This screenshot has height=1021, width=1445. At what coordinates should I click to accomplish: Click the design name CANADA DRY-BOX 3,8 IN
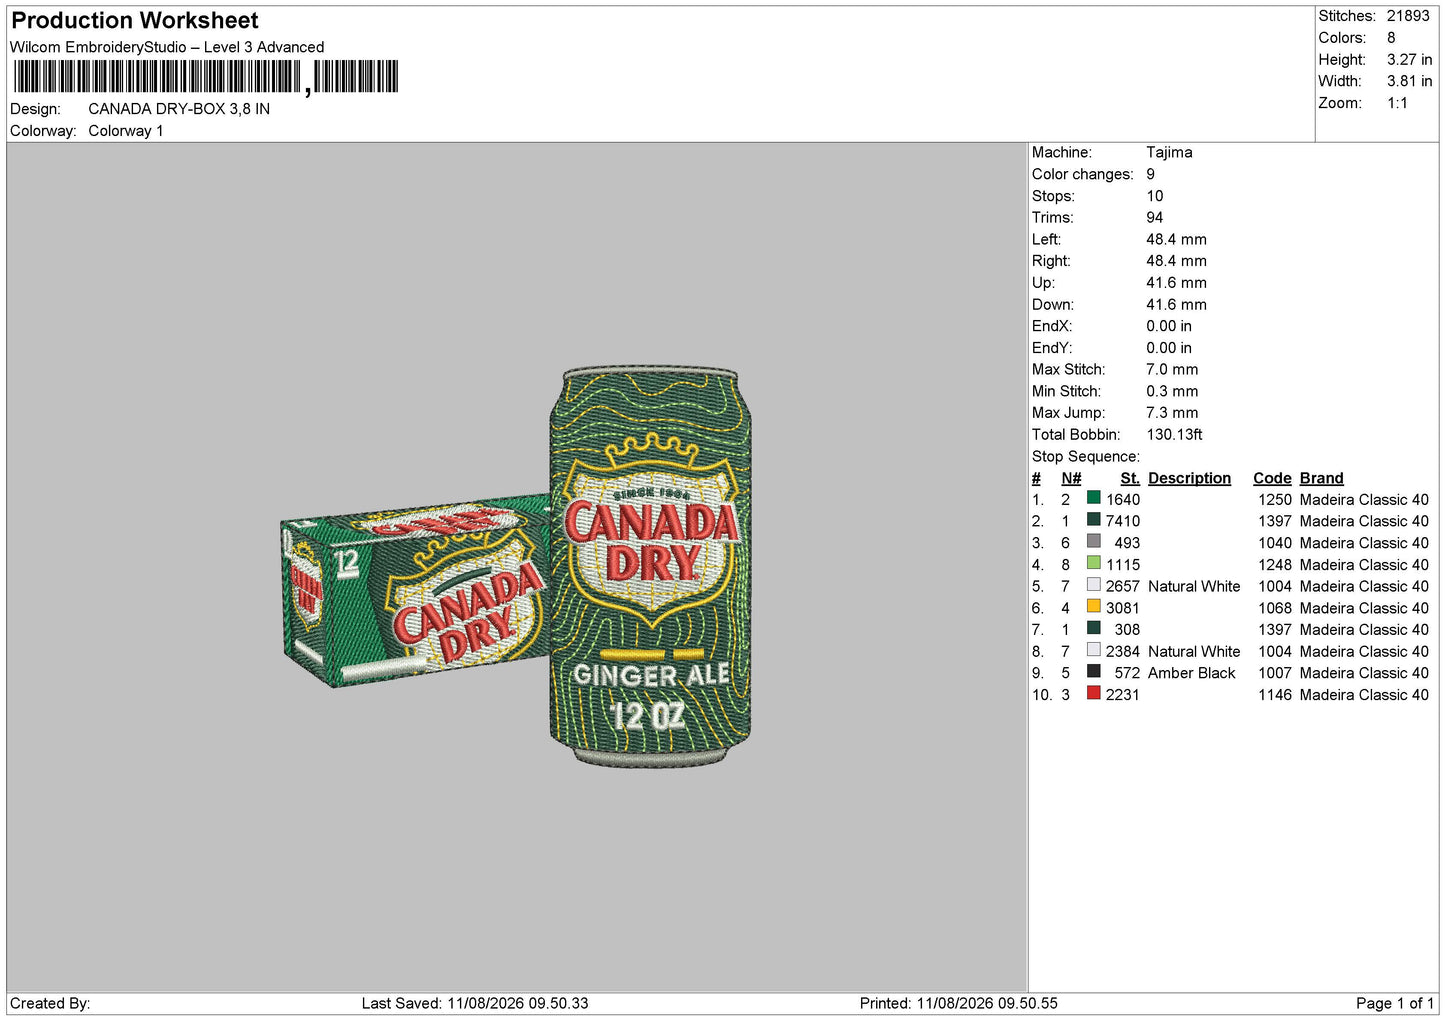point(179,109)
